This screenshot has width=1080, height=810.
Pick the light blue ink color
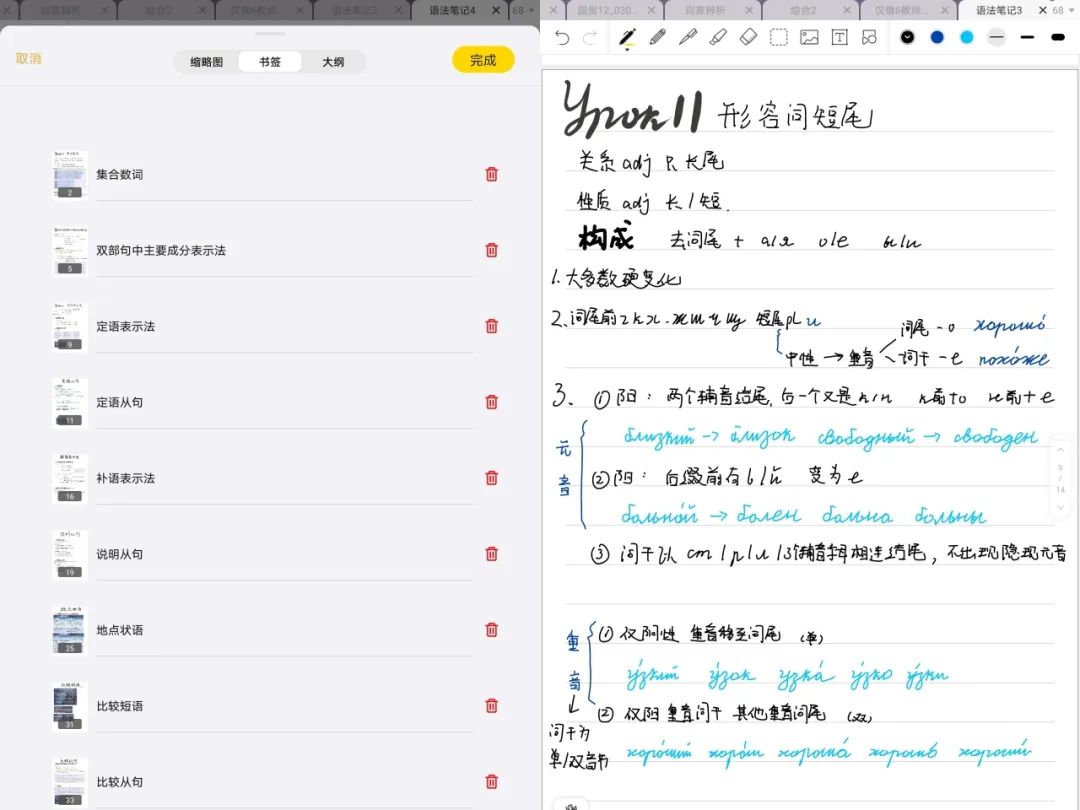tap(966, 37)
